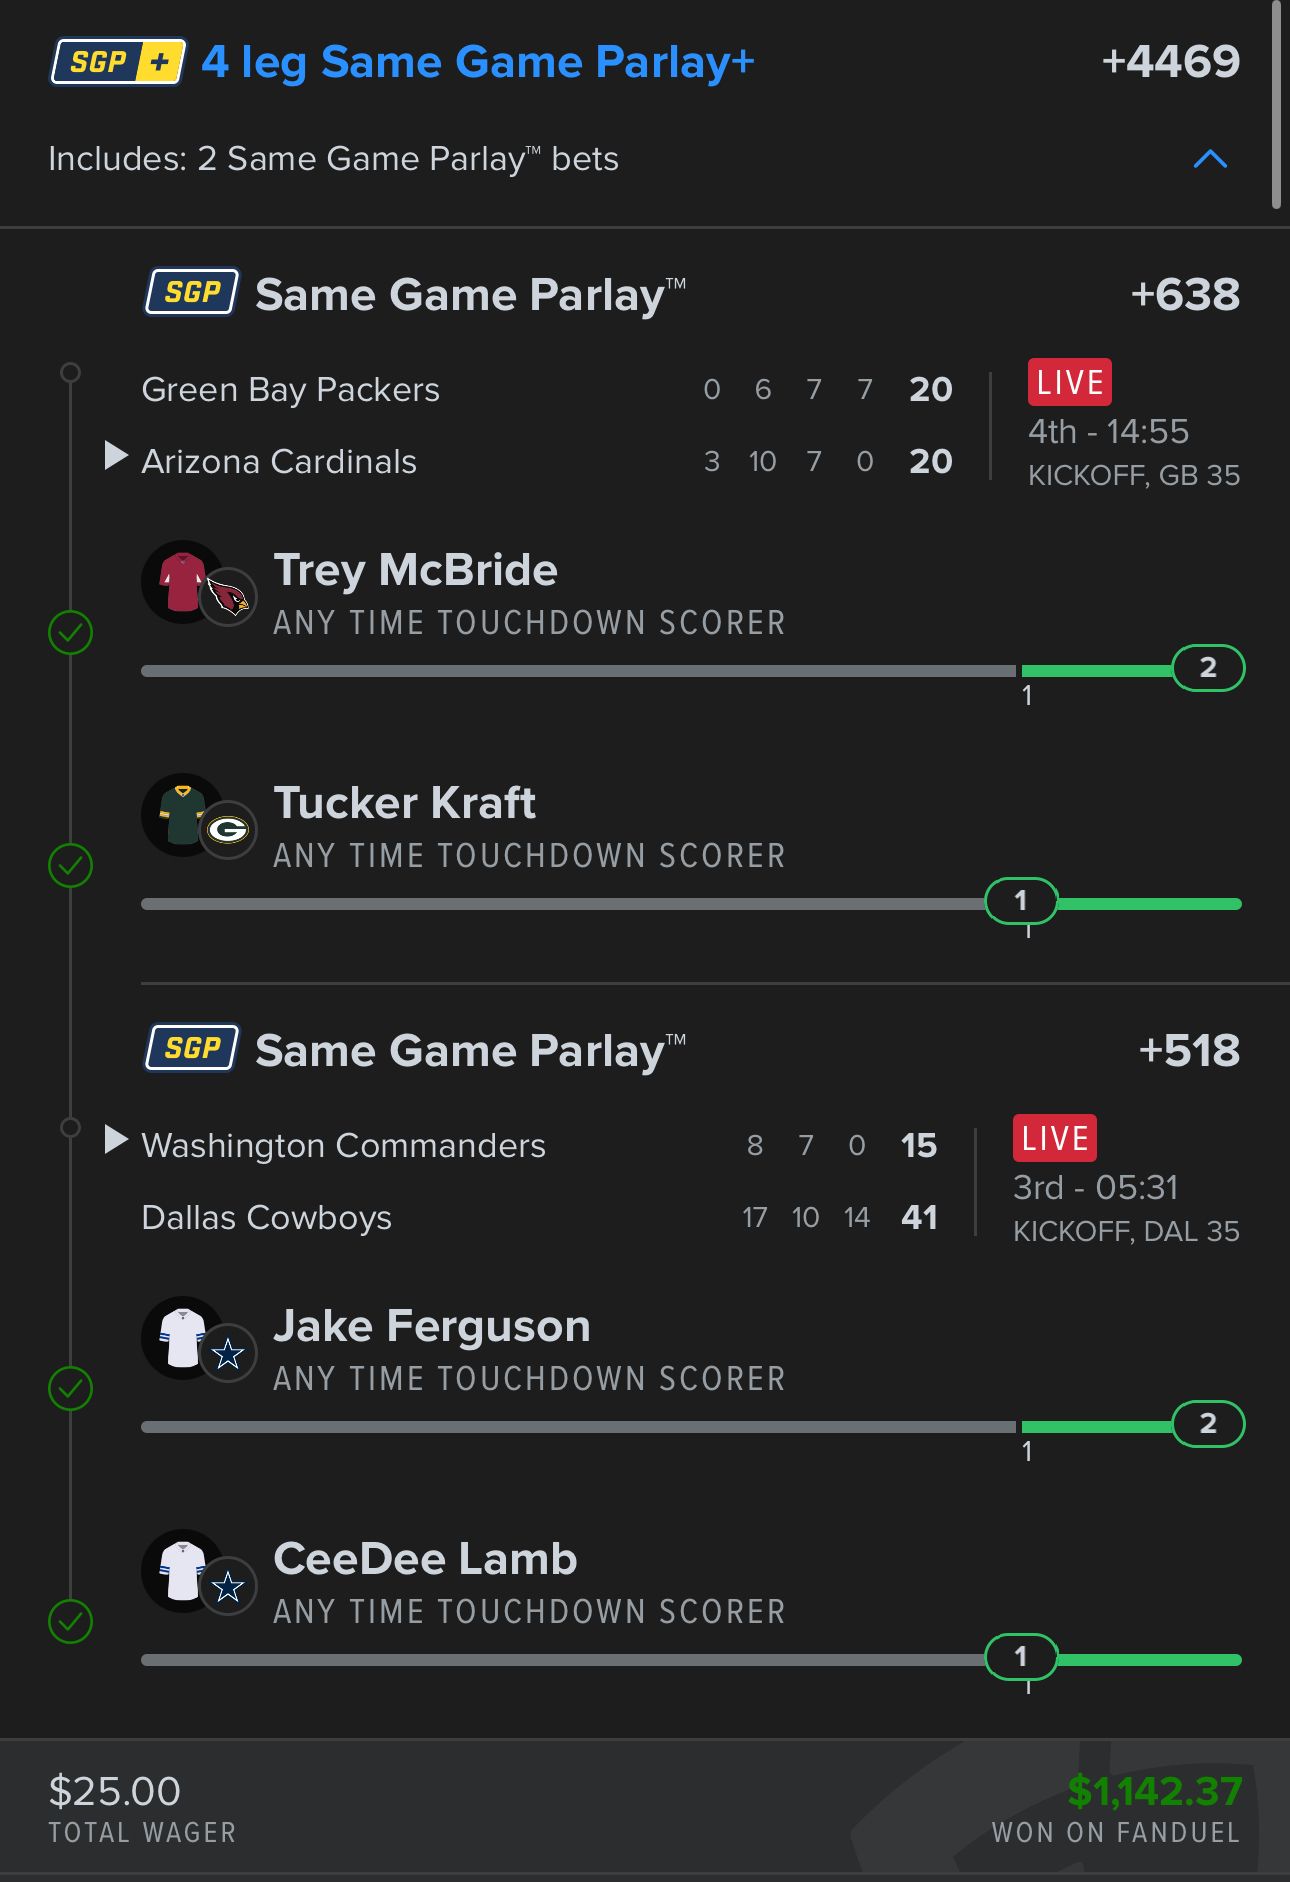Click the LIVE badge for Packers game
The image size is (1290, 1882).
point(1069,382)
